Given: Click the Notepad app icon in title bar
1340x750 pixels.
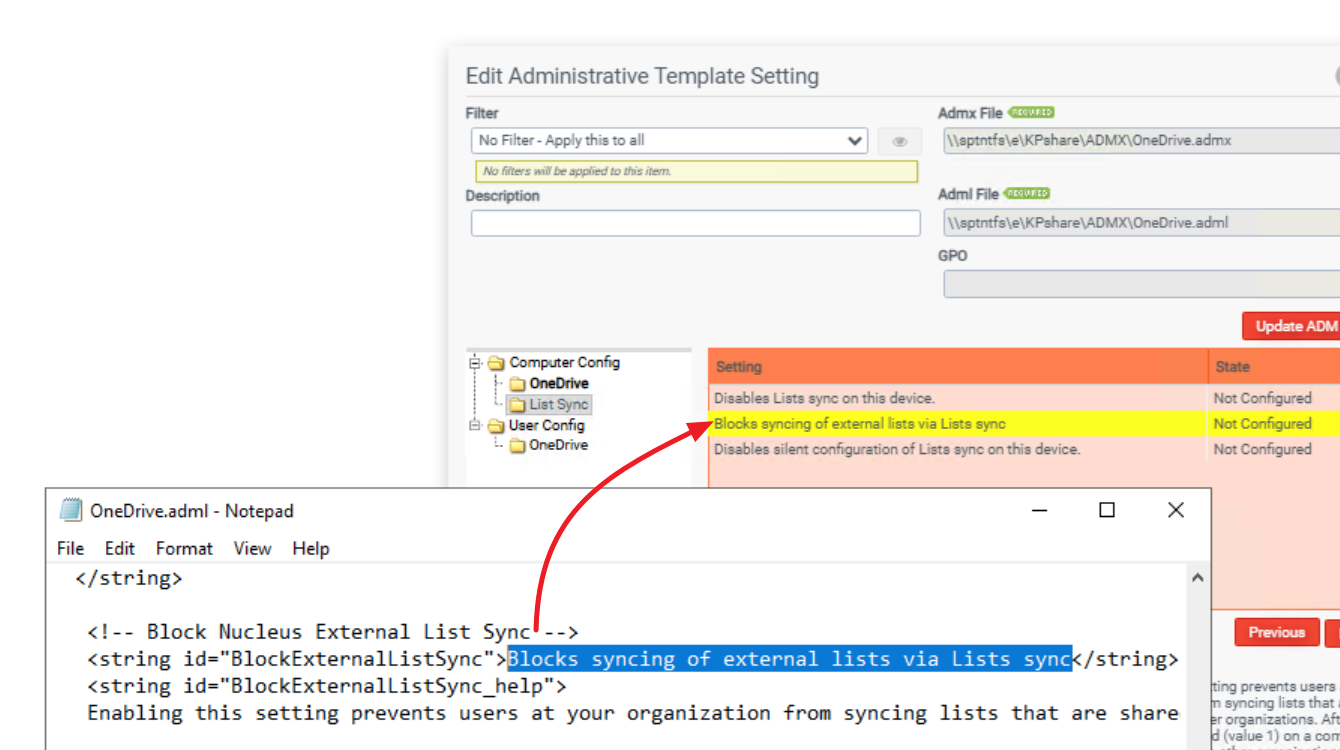Looking at the screenshot, I should point(70,511).
